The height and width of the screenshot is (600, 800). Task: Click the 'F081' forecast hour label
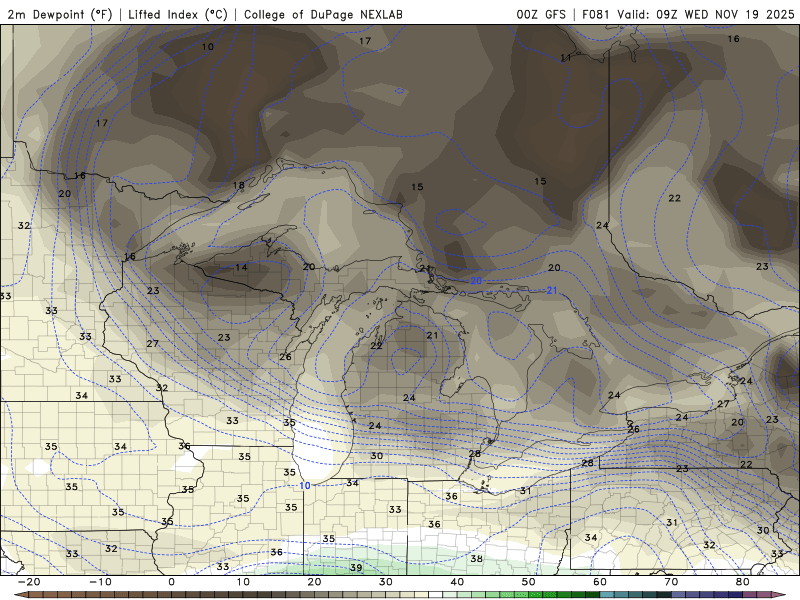(x=596, y=15)
